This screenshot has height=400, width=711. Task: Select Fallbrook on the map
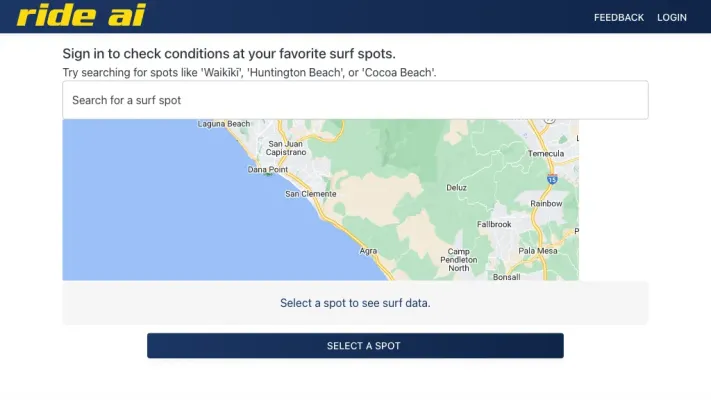pos(494,224)
